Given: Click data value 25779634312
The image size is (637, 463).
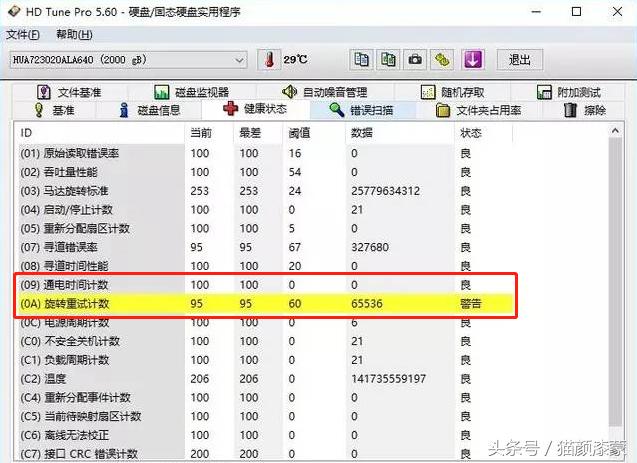Looking at the screenshot, I should pos(385,191).
